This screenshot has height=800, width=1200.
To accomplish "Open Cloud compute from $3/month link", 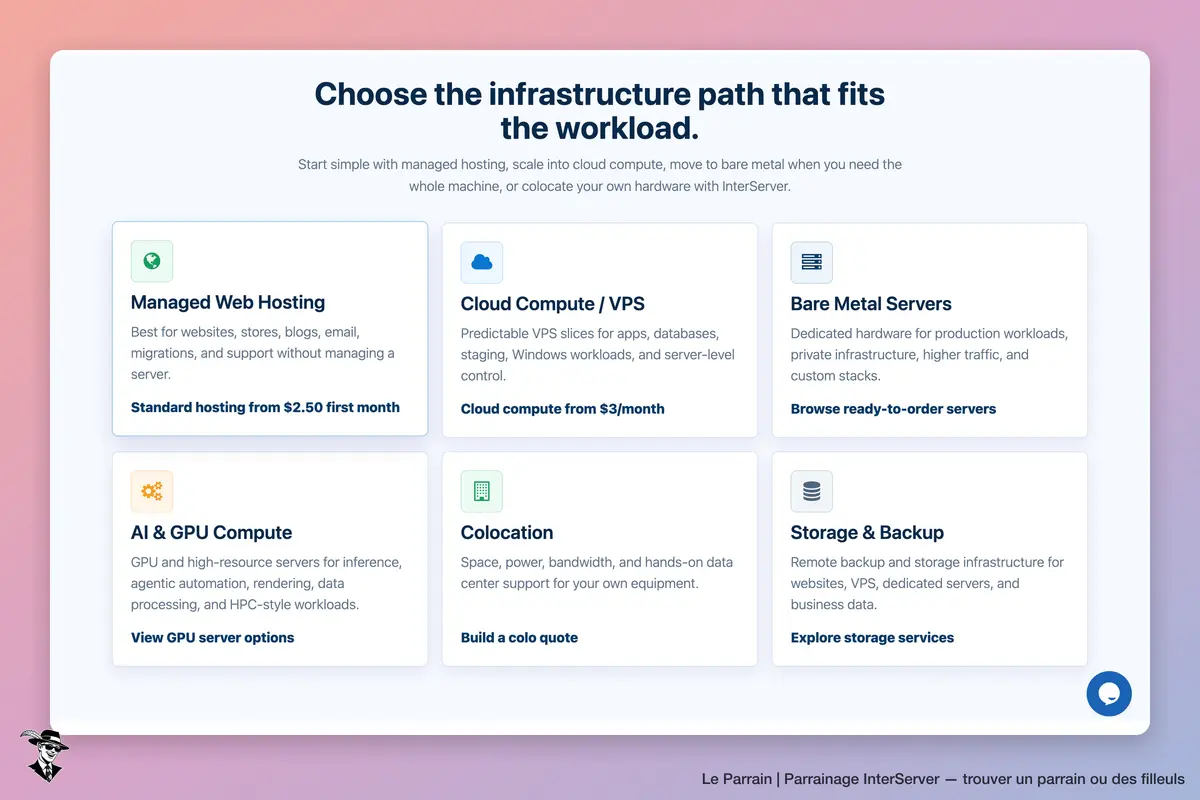I will point(562,408).
